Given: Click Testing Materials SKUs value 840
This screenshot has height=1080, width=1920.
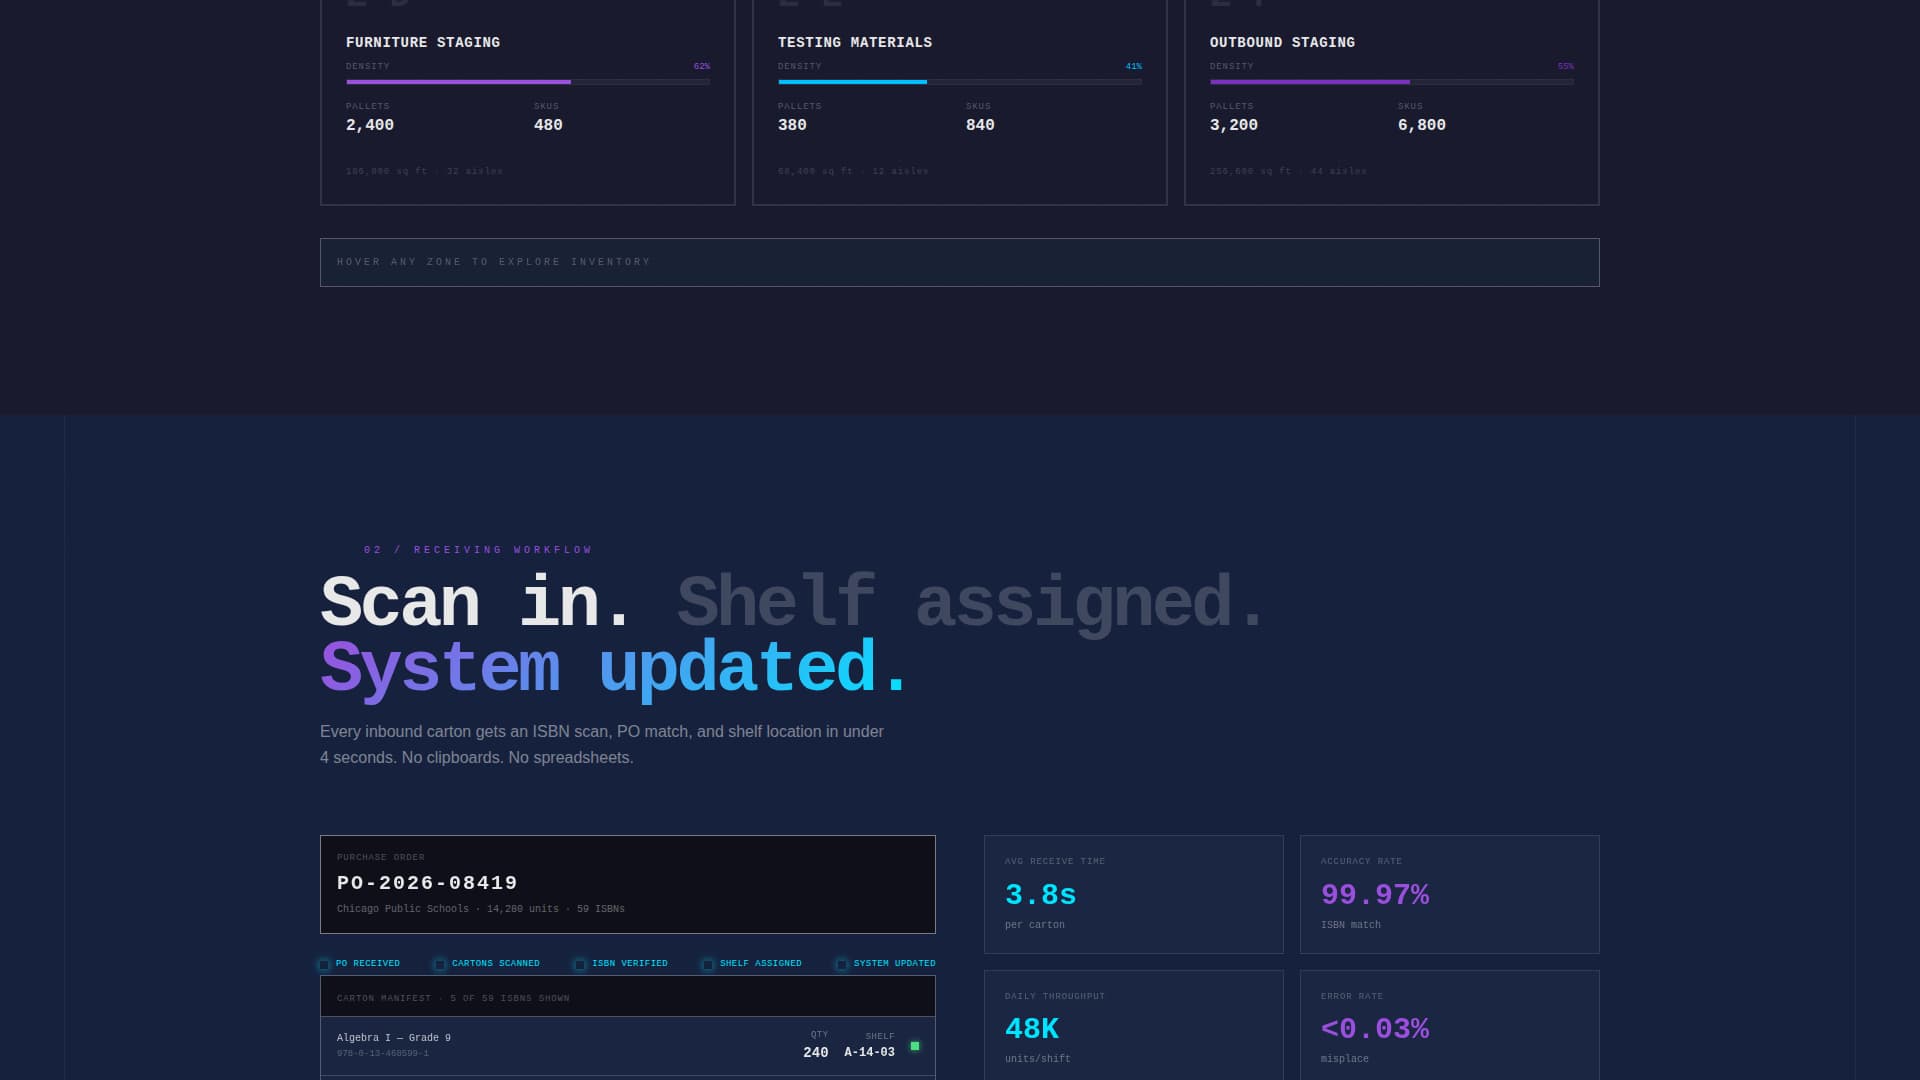Looking at the screenshot, I should pos(980,125).
